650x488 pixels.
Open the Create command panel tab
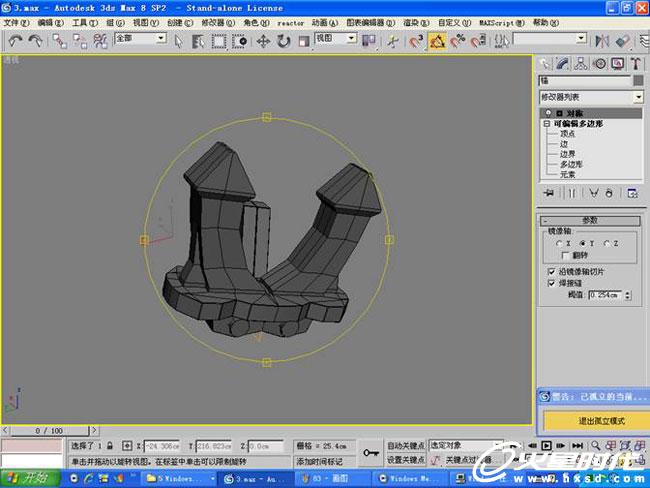(544, 63)
